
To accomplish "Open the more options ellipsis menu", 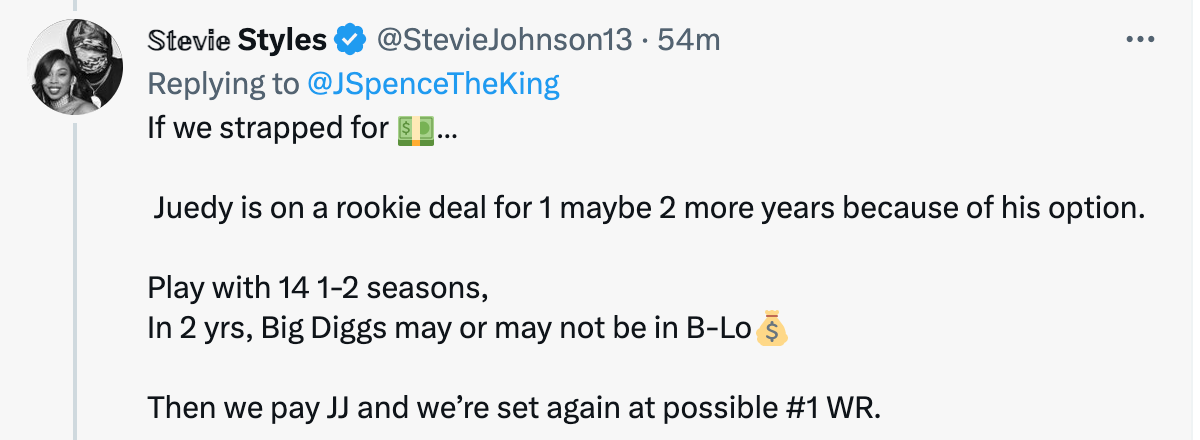I will (1140, 39).
